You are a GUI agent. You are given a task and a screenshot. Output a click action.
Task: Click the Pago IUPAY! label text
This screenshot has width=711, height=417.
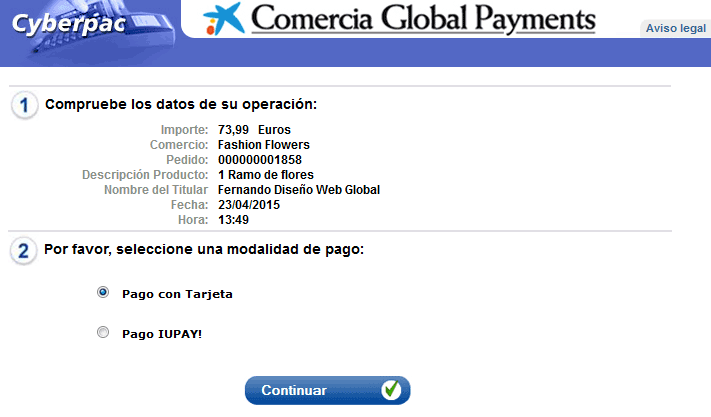pos(162,333)
